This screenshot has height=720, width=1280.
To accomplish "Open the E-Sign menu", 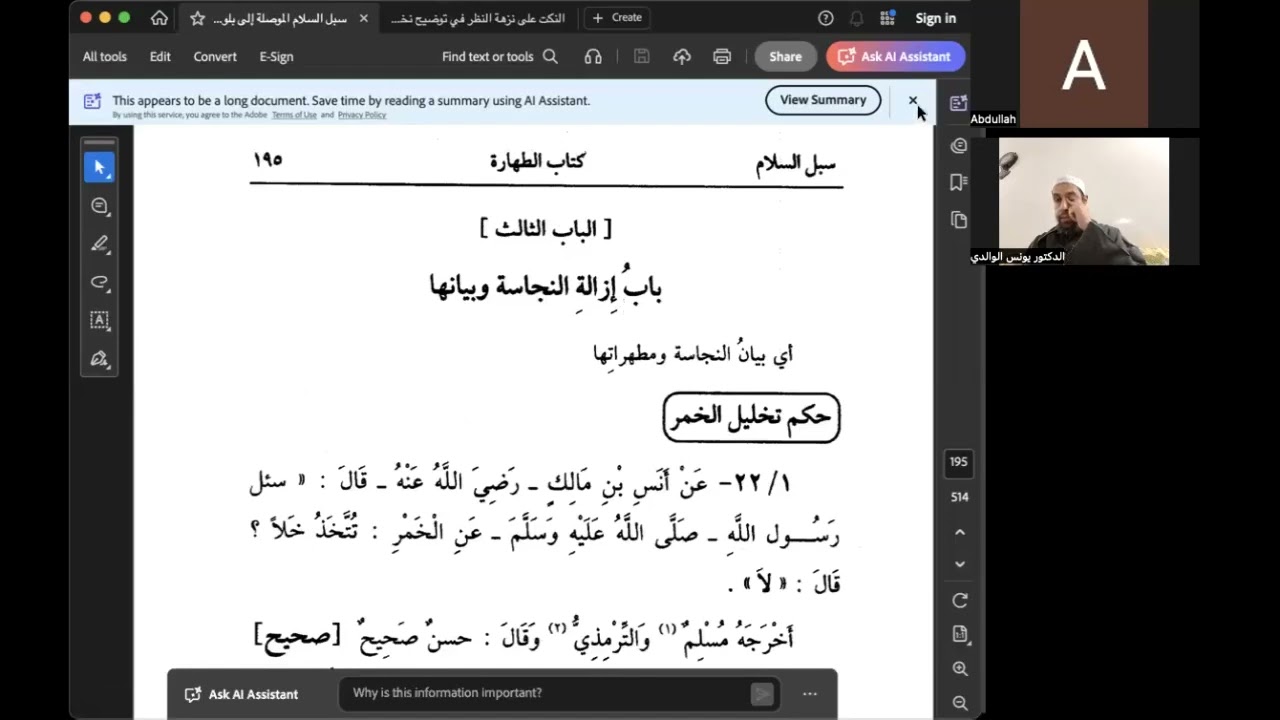I will click(x=276, y=57).
